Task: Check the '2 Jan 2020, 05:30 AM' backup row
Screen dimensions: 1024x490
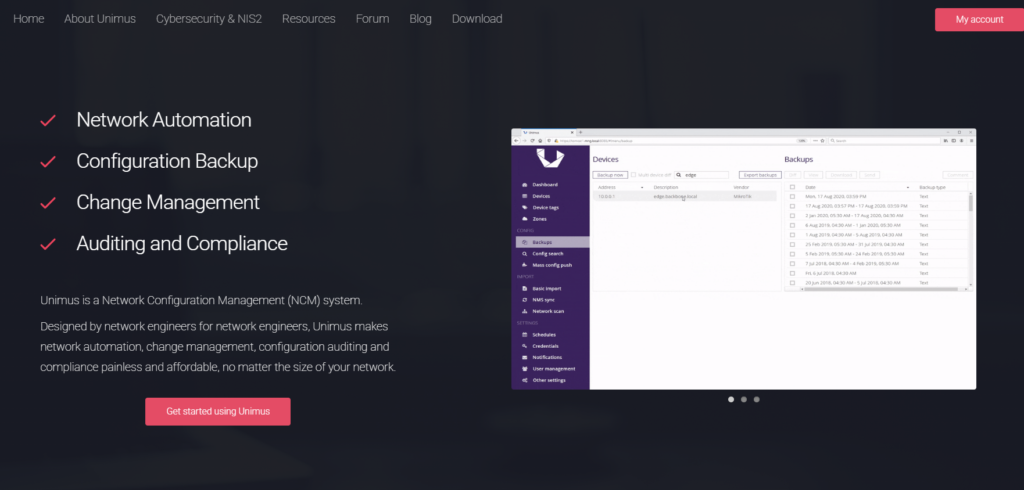Action: click(x=793, y=216)
